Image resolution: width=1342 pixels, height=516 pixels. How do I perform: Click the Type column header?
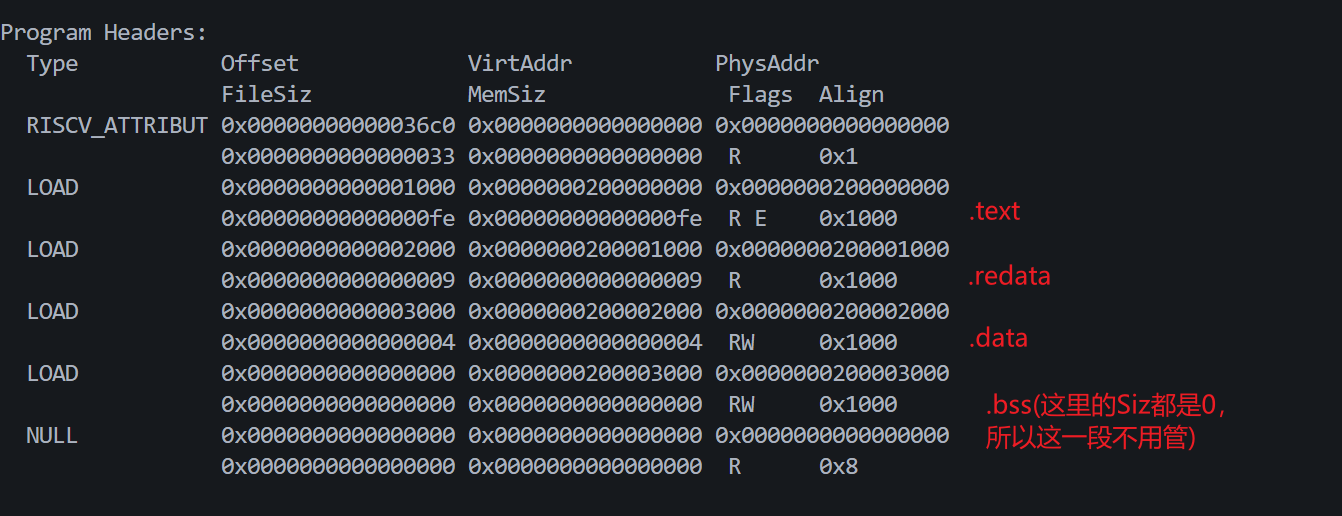(x=52, y=64)
